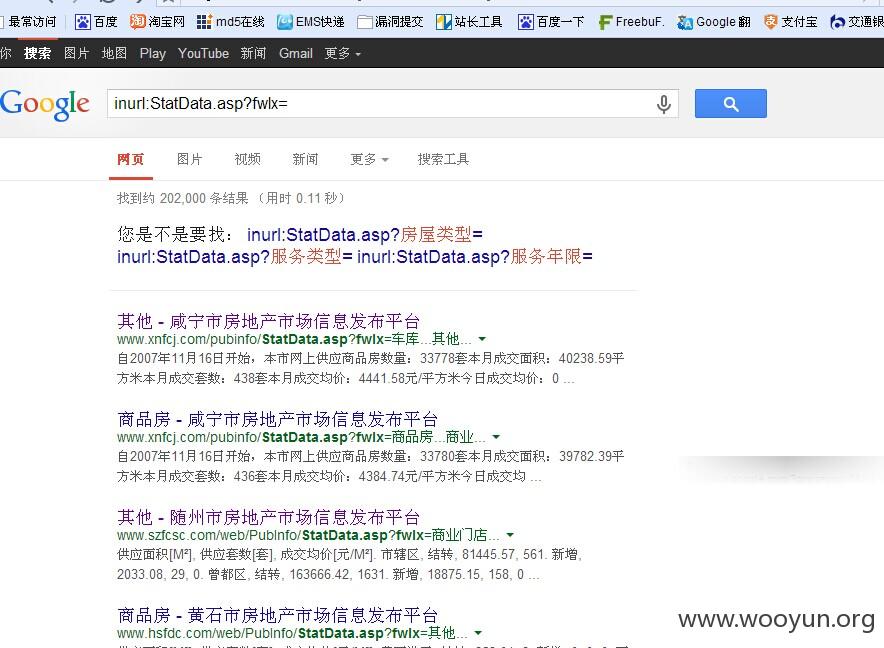Open the EMS快递 bookmark
This screenshot has height=648, width=884.
click(x=311, y=22)
